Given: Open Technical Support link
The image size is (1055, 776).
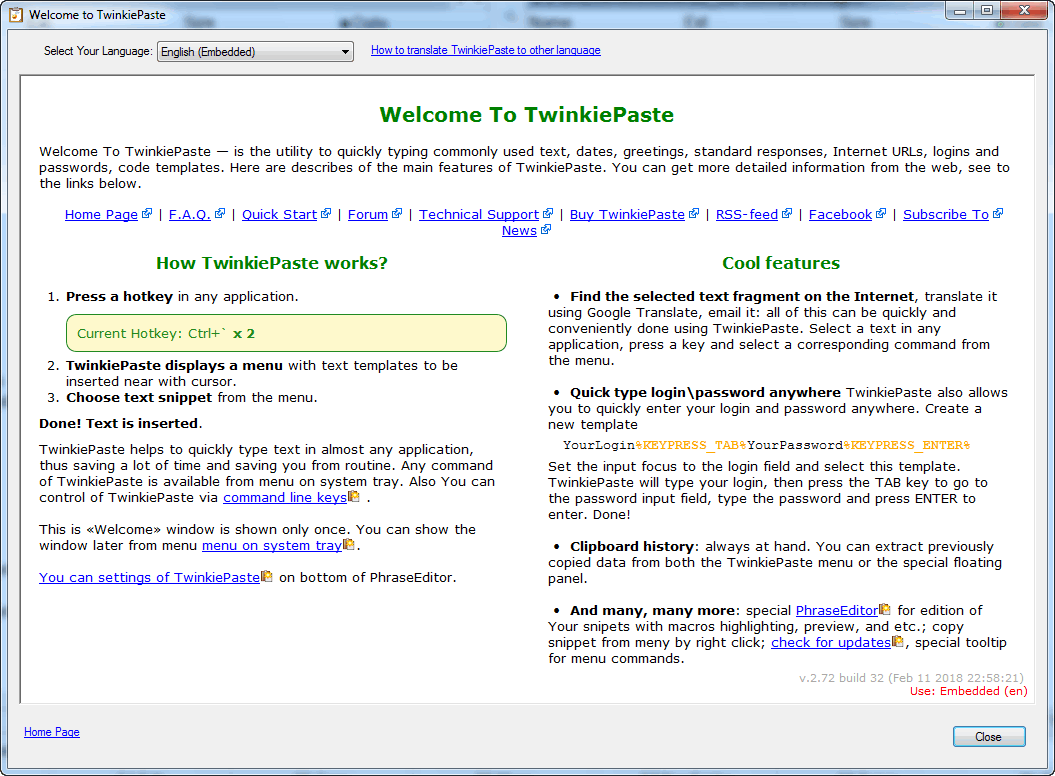Looking at the screenshot, I should tap(479, 214).
